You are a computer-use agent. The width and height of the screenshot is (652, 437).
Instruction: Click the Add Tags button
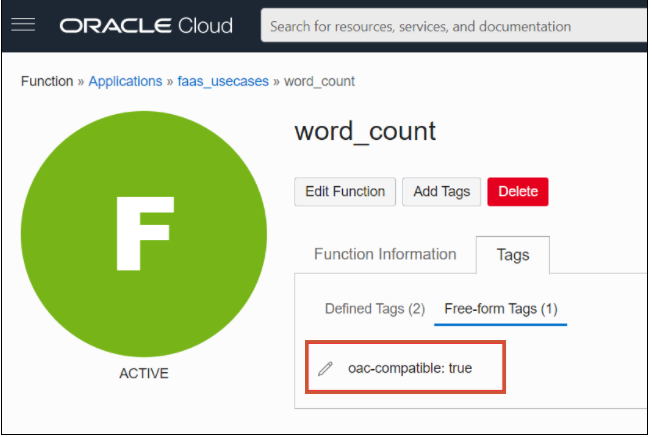(442, 192)
